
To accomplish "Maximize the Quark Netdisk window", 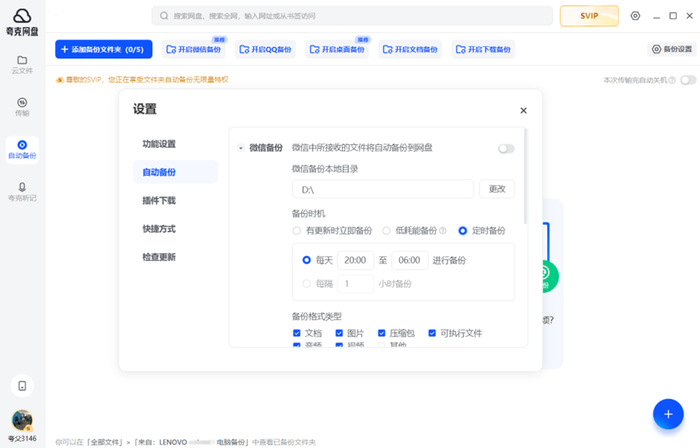I will pos(673,16).
